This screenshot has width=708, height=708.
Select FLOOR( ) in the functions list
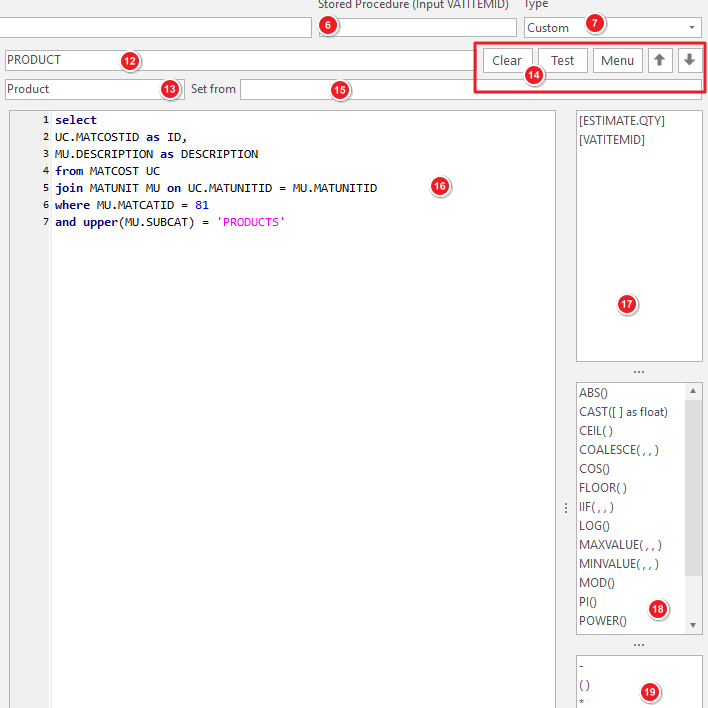click(x=603, y=488)
